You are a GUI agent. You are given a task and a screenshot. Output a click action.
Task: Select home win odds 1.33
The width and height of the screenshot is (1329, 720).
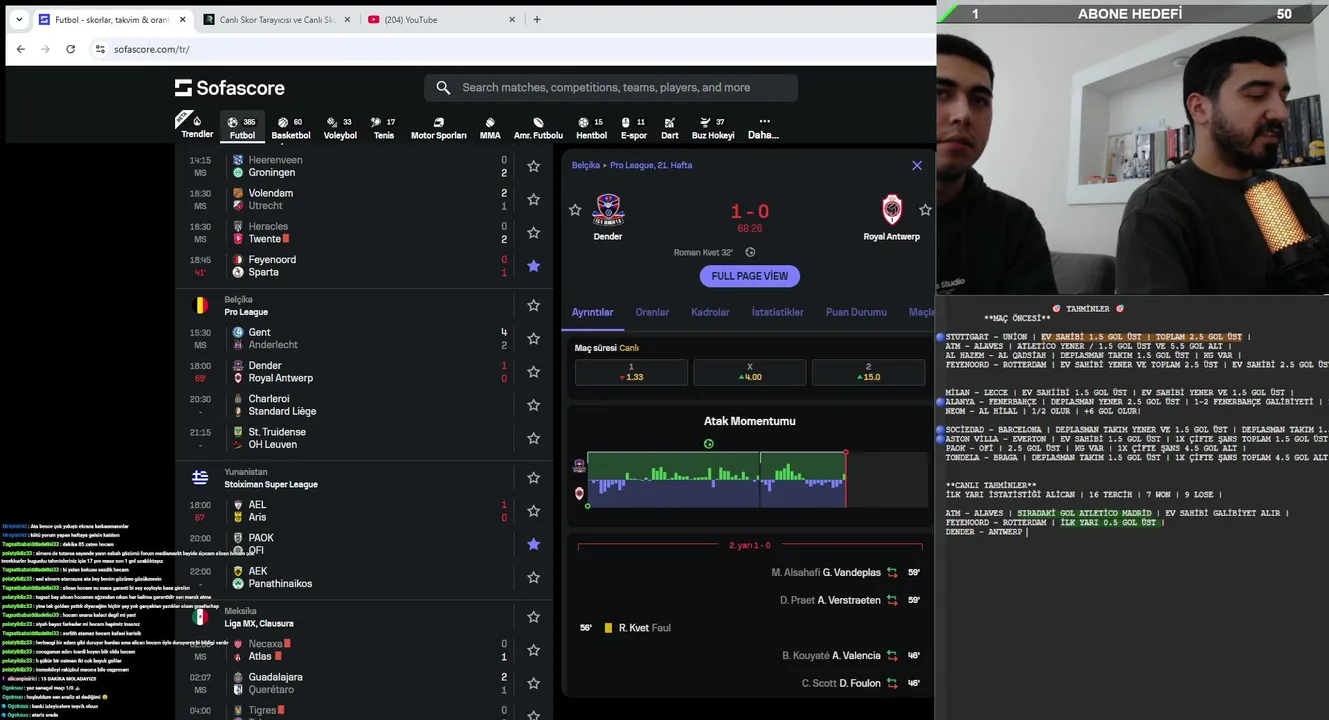631,372
